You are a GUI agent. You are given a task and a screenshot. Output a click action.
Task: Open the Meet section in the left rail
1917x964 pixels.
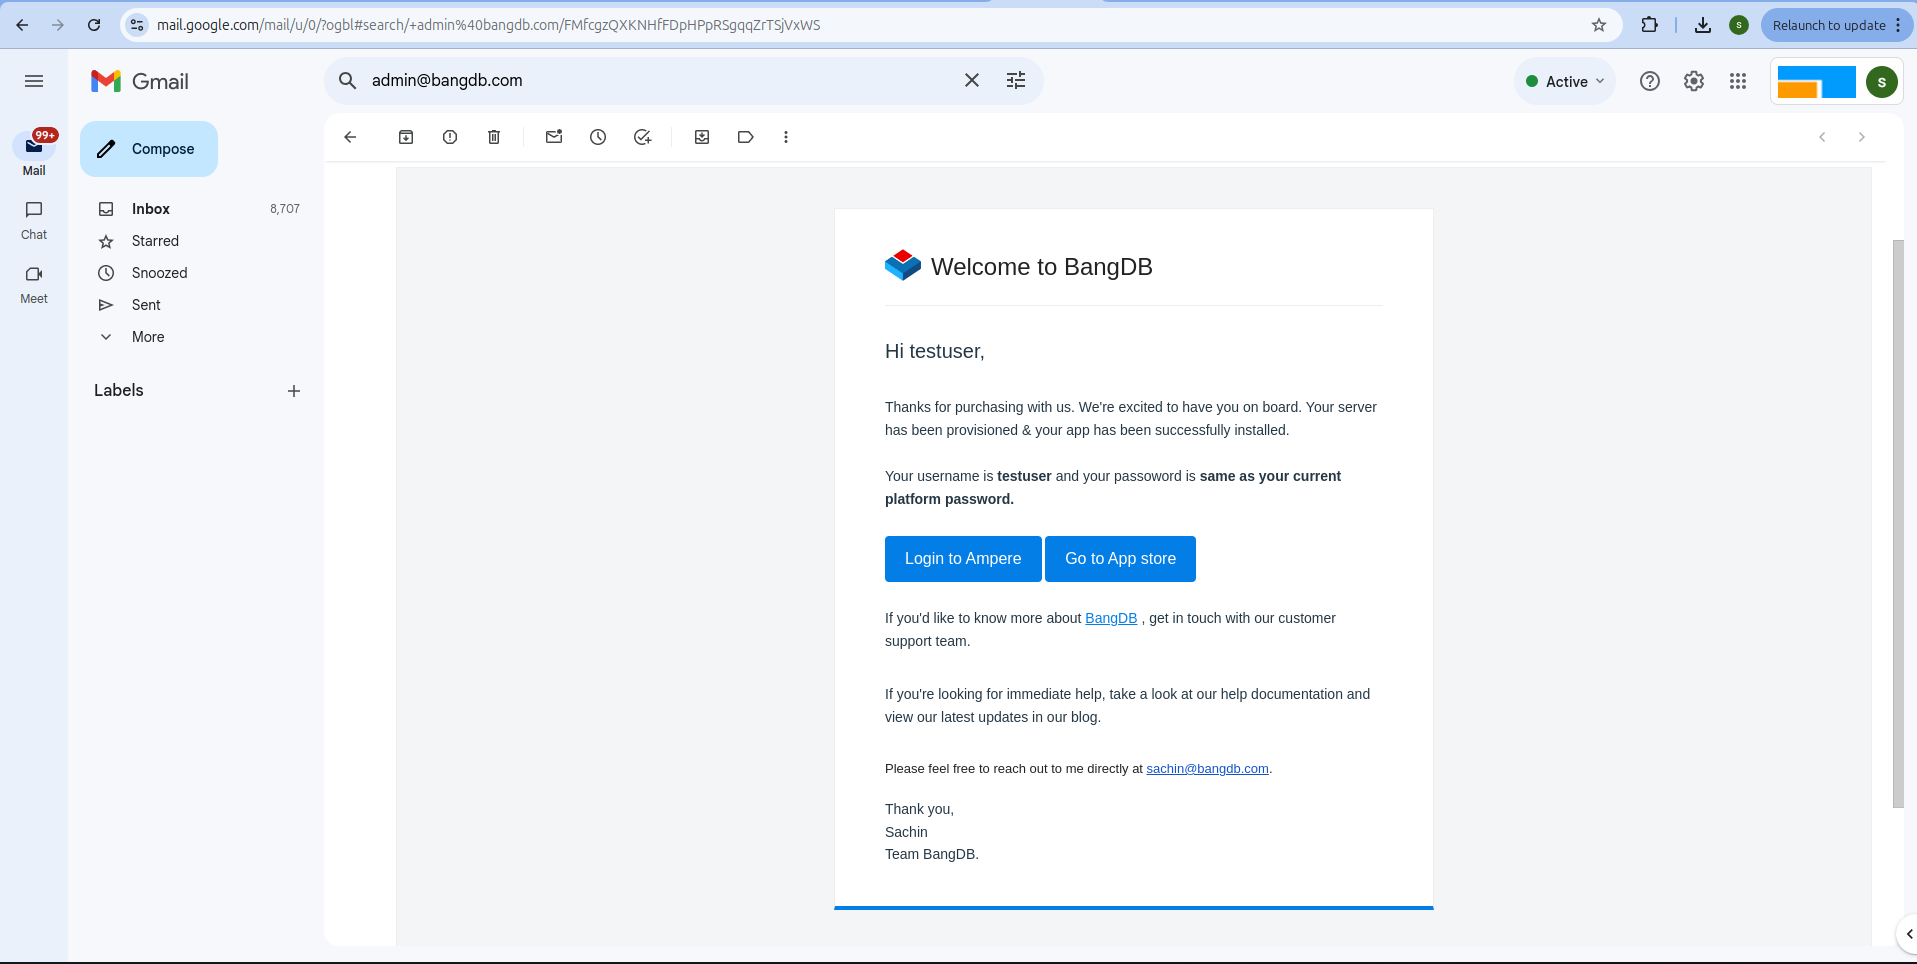click(x=34, y=285)
